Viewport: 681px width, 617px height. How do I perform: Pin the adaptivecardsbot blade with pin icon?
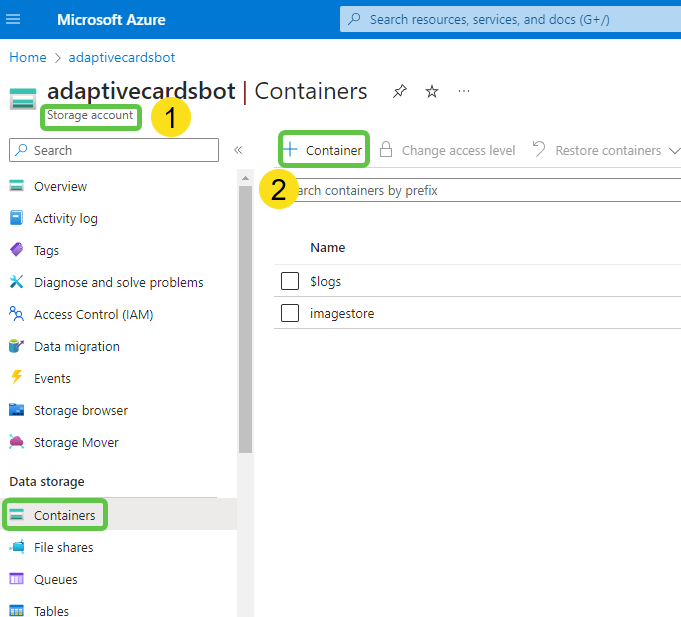(x=400, y=92)
